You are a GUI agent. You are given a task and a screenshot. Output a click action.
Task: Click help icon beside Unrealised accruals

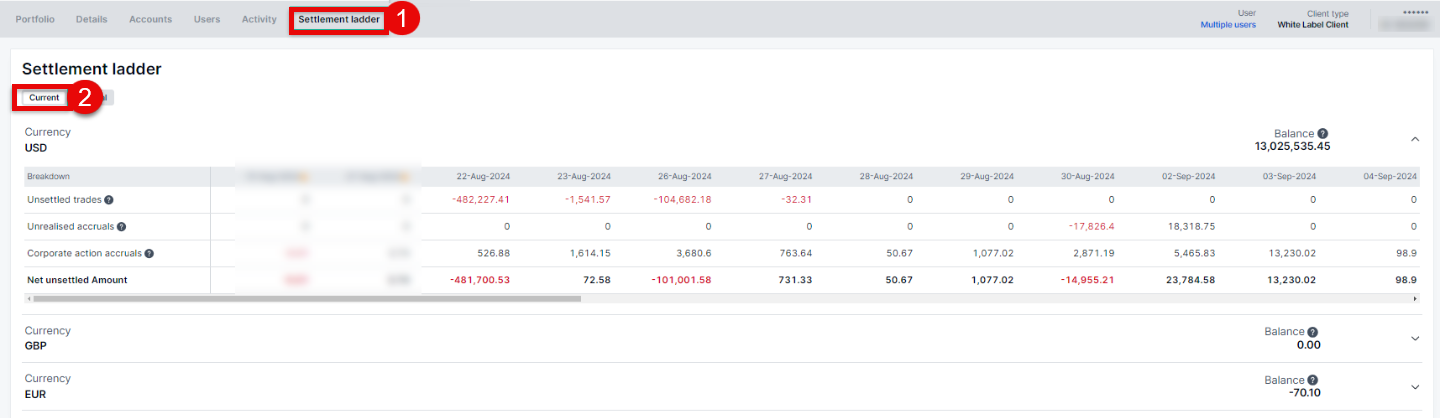coord(121,227)
